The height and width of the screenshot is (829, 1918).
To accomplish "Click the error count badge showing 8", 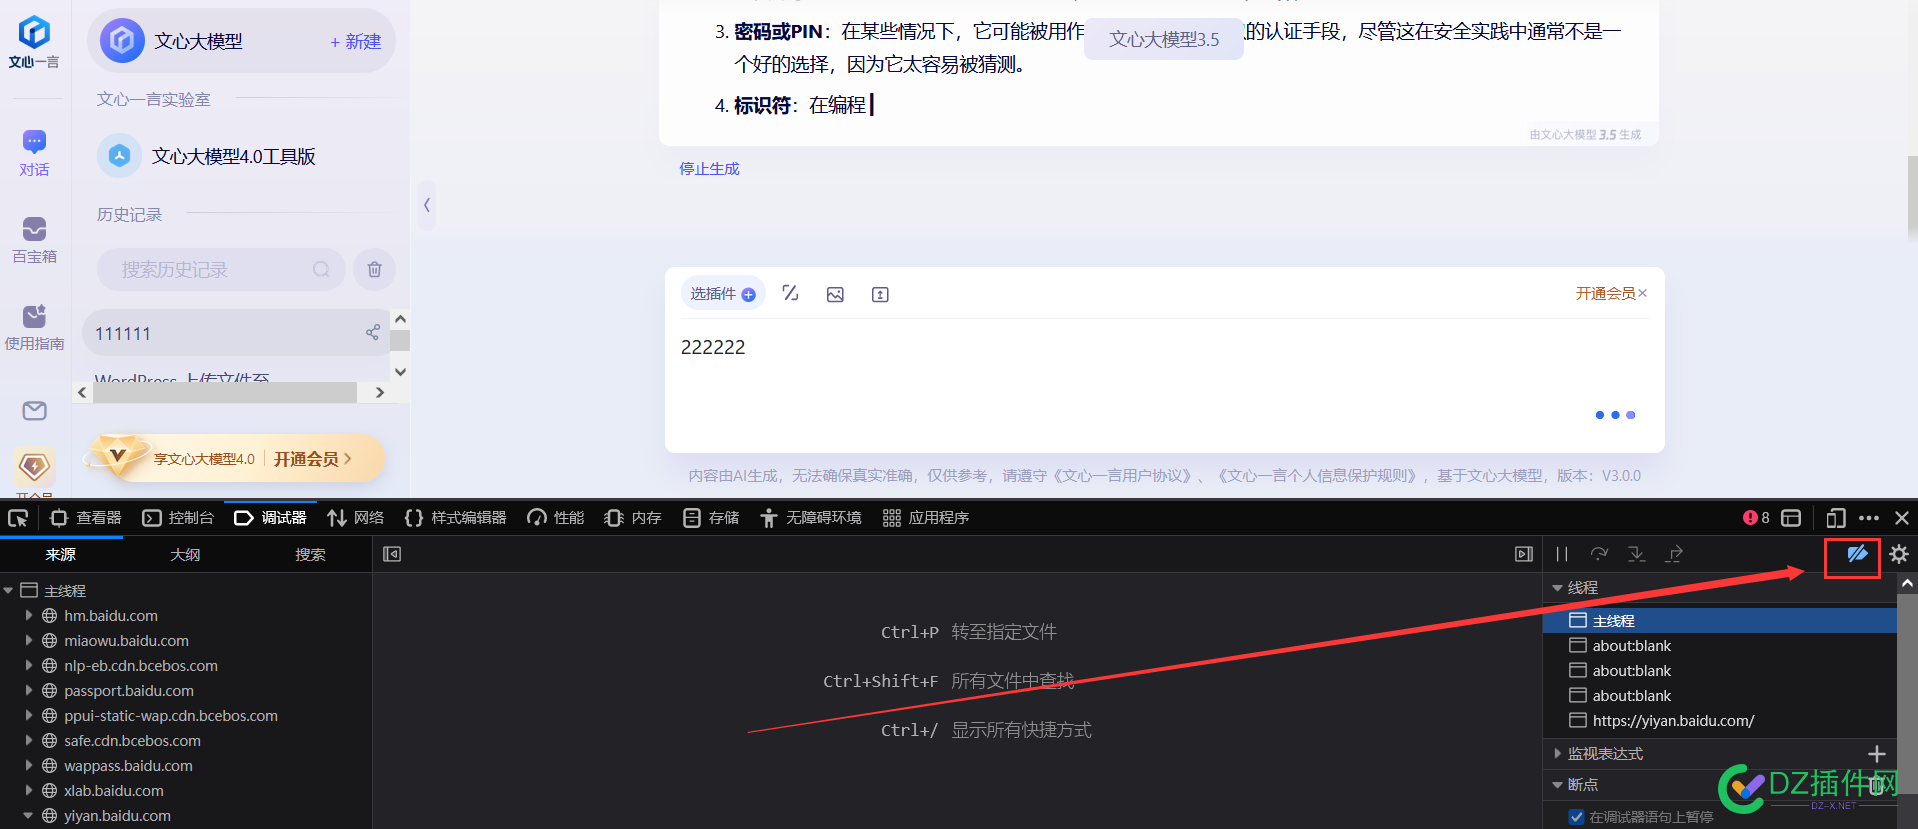I will click(1756, 518).
